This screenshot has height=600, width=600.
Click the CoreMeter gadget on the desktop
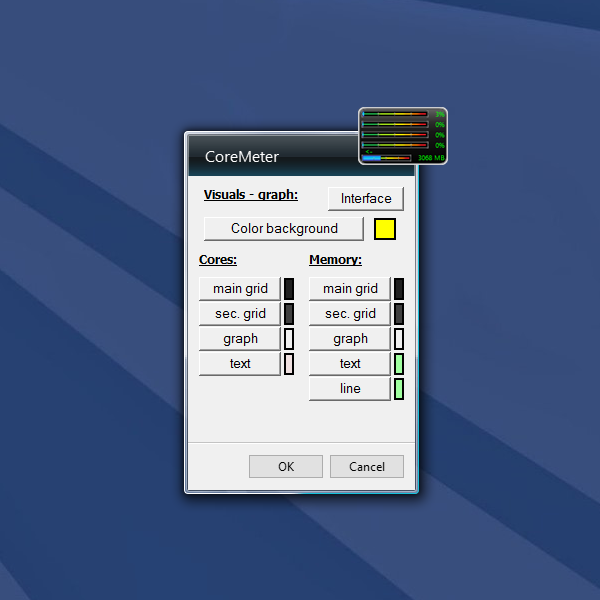(x=402, y=136)
